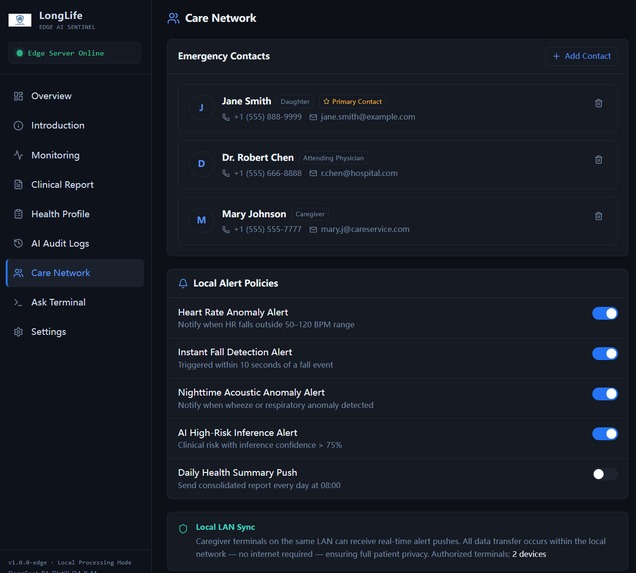636x573 pixels.
Task: Click Dr. Robert Chen's phone icon
Action: tap(226, 174)
